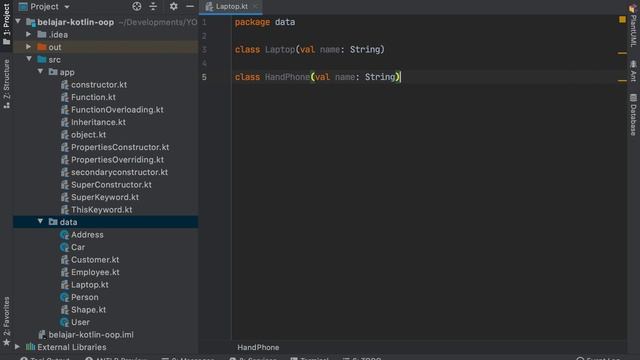
Task: Collapse the data package
Action: [40, 221]
